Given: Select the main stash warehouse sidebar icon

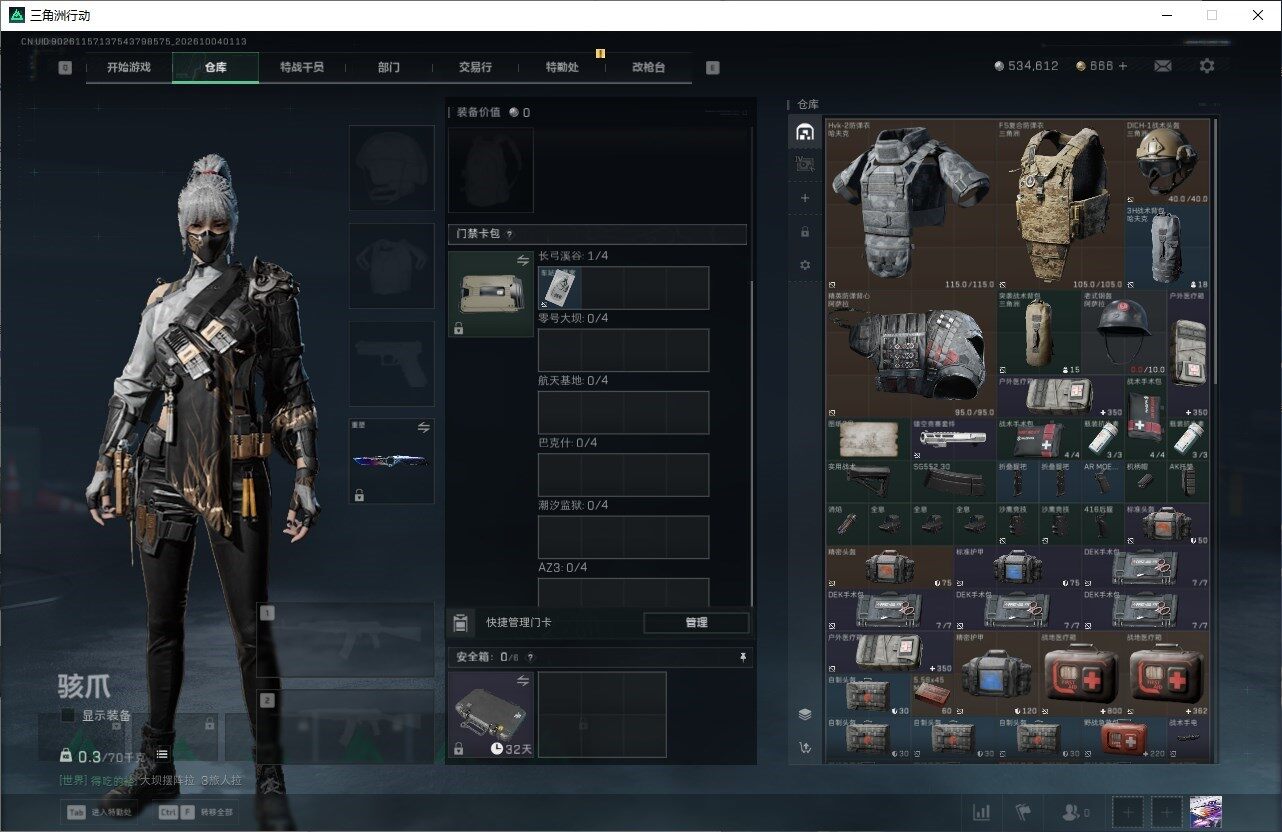Looking at the screenshot, I should [805, 132].
